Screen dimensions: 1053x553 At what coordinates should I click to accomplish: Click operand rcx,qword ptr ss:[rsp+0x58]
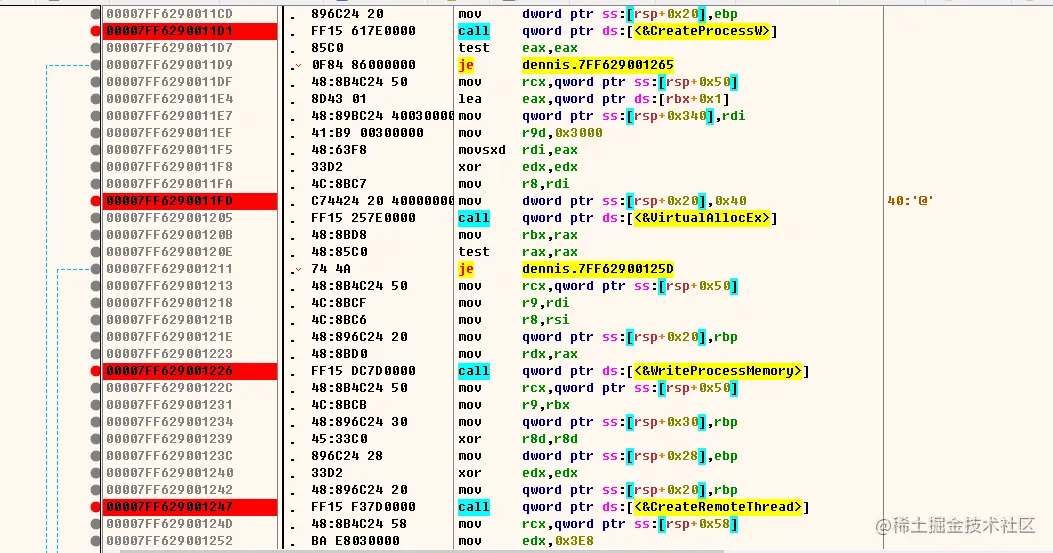(x=630, y=524)
